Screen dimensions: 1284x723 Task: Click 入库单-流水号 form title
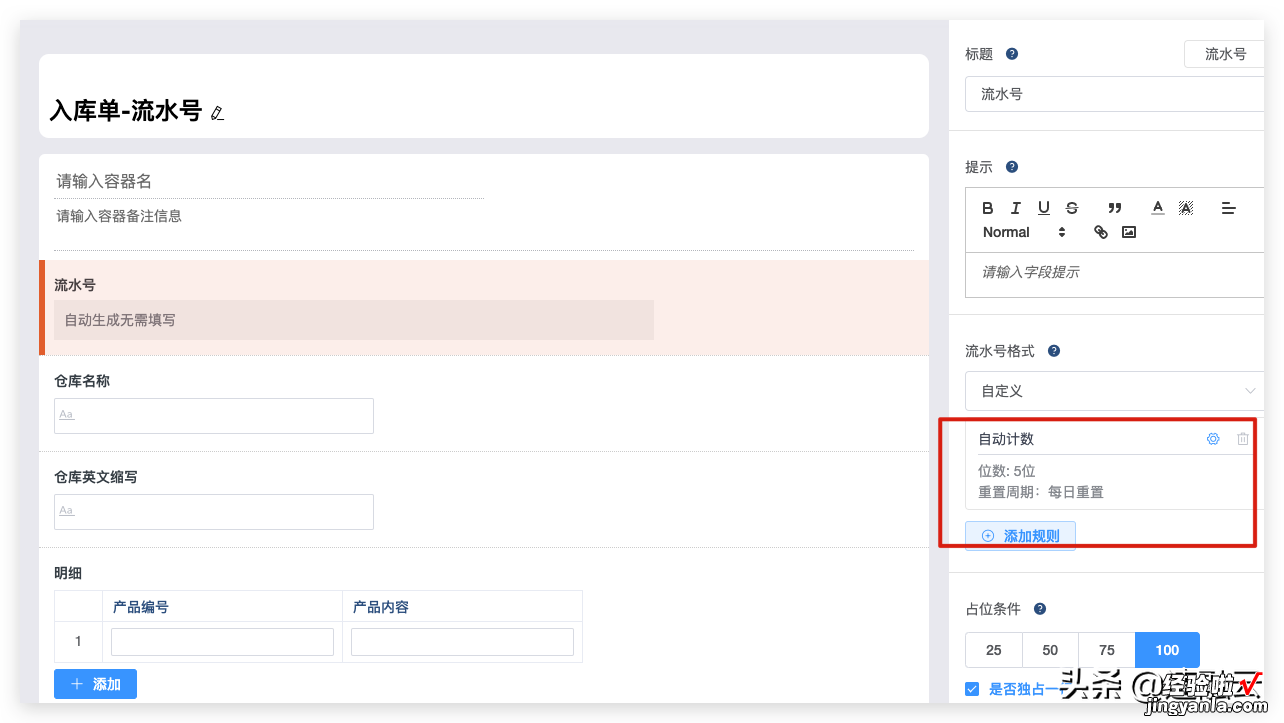pyautogui.click(x=126, y=111)
